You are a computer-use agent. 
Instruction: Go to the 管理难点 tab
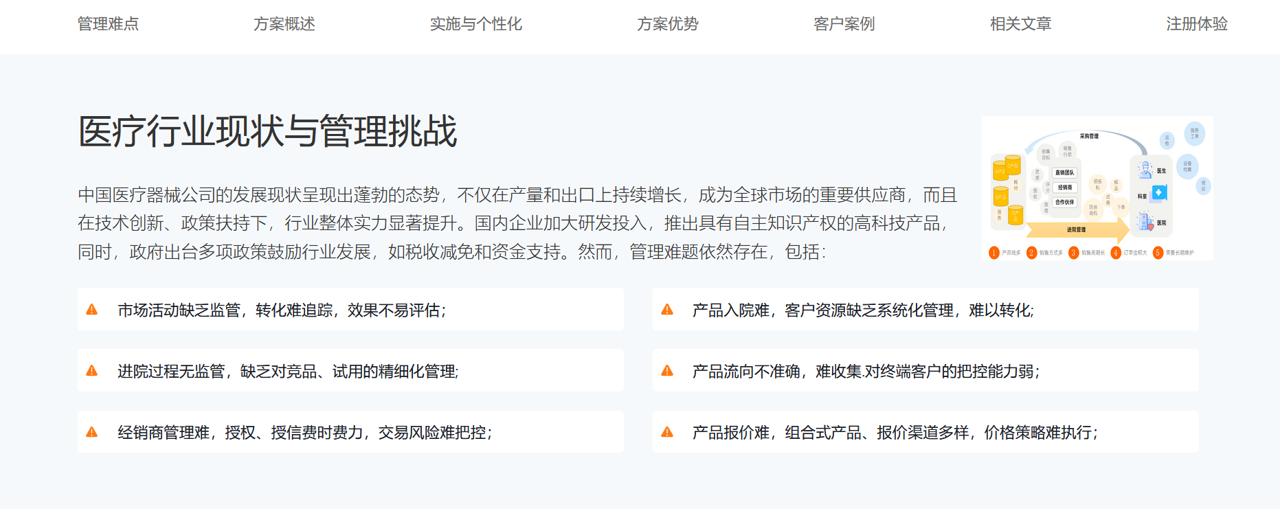(x=108, y=24)
